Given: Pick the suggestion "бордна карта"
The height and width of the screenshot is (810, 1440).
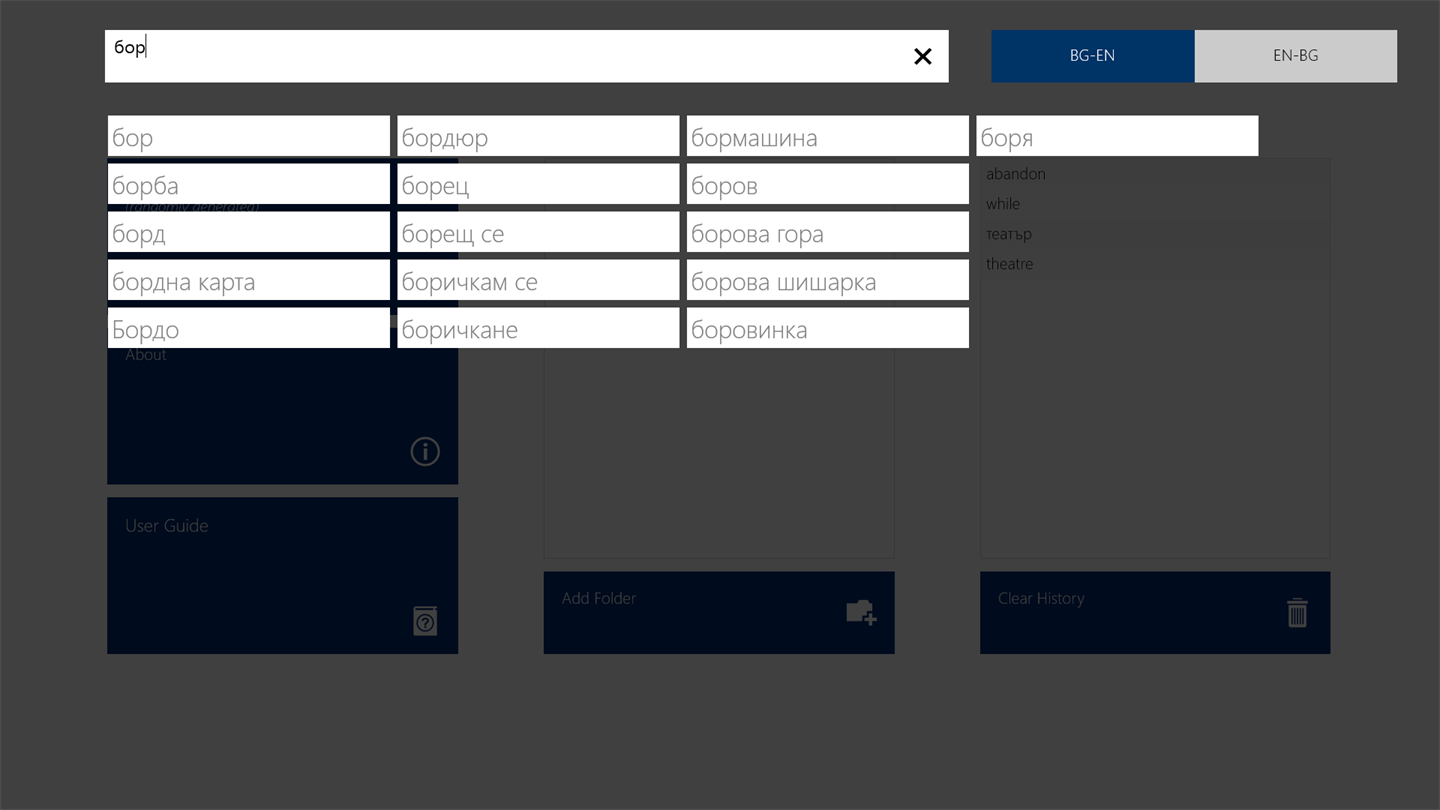Looking at the screenshot, I should coord(249,280).
